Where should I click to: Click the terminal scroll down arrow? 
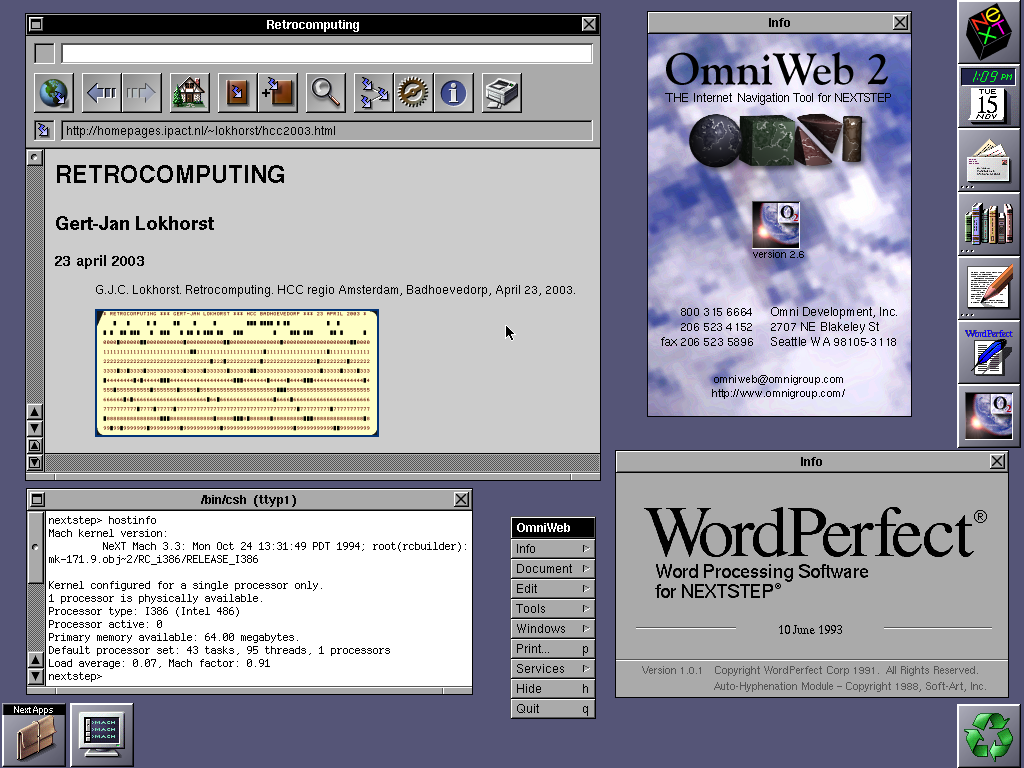tap(36, 676)
